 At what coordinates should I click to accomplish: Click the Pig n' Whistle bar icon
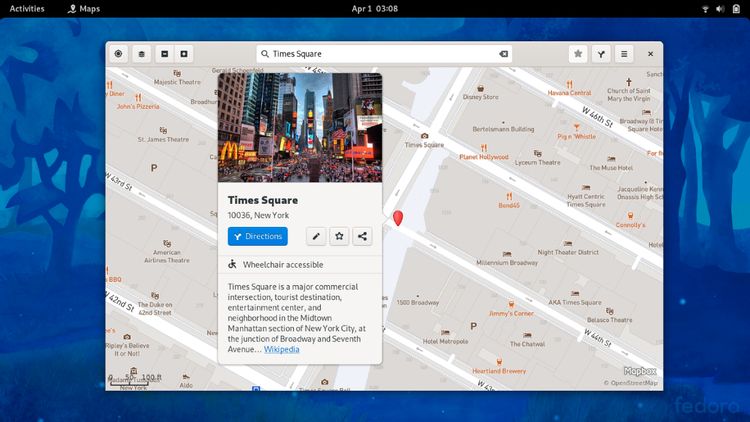(x=576, y=128)
